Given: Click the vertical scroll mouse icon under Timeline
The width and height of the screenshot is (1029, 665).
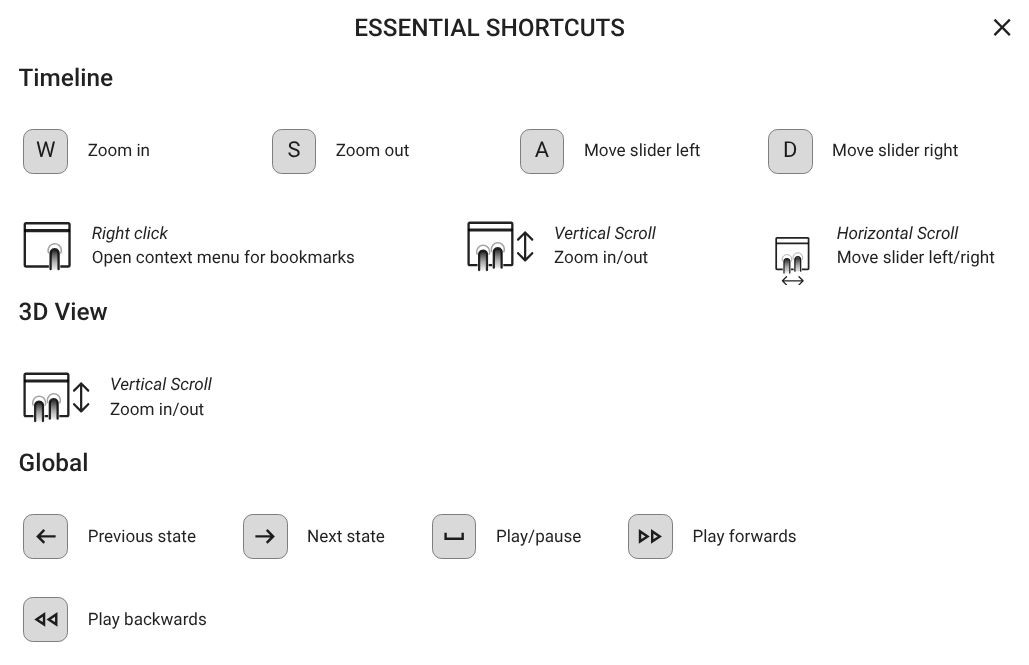Looking at the screenshot, I should (496, 245).
